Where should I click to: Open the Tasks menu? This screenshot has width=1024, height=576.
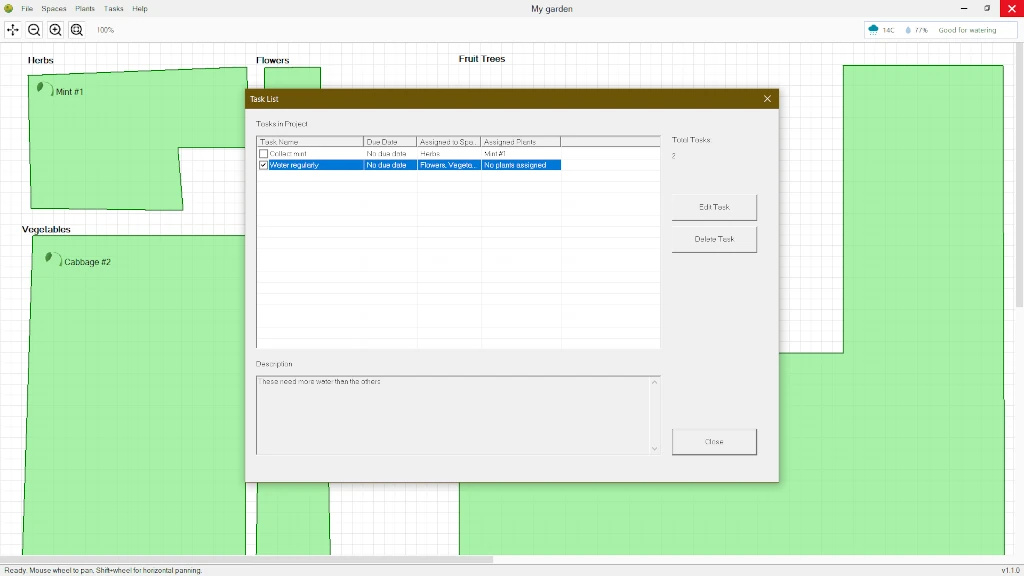[x=112, y=8]
